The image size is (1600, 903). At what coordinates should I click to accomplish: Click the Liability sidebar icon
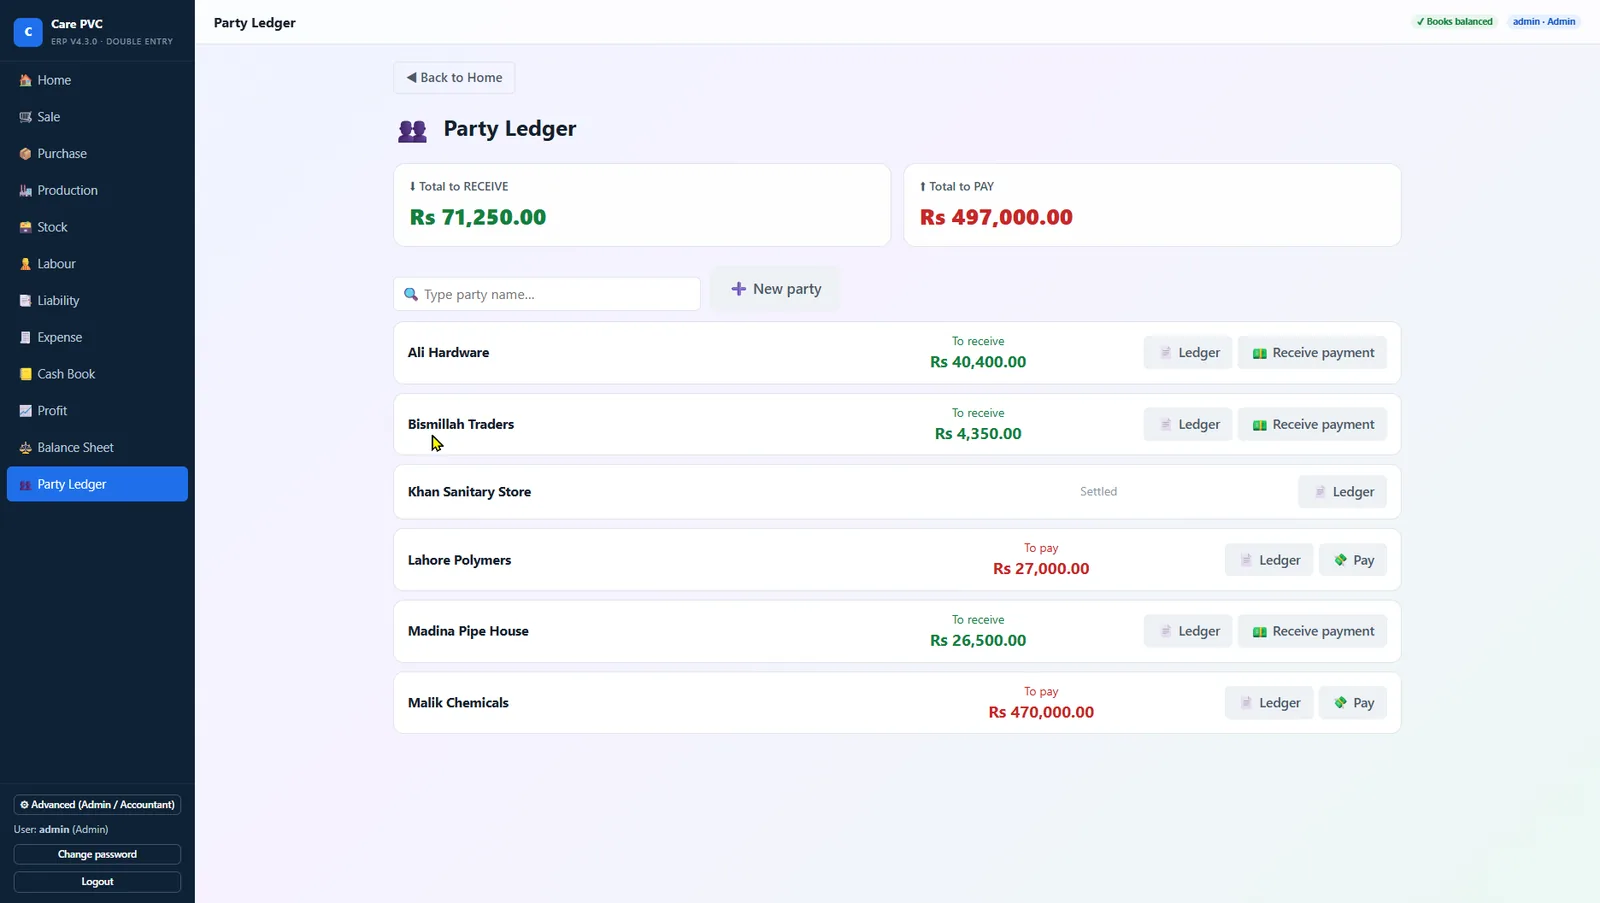tap(26, 301)
